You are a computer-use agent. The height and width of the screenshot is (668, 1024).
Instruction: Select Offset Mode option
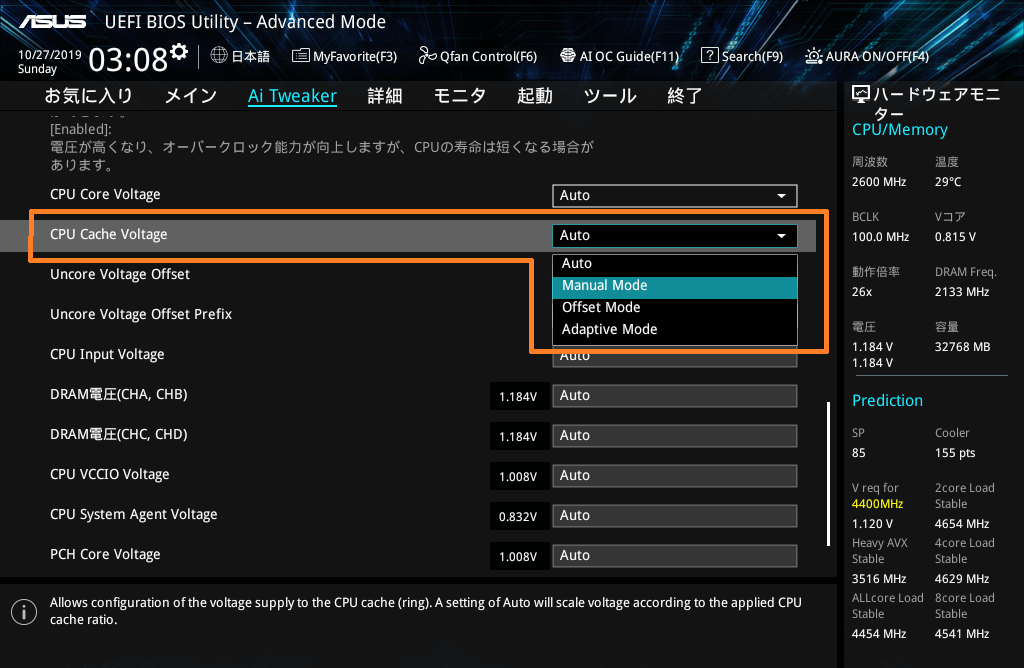(675, 308)
